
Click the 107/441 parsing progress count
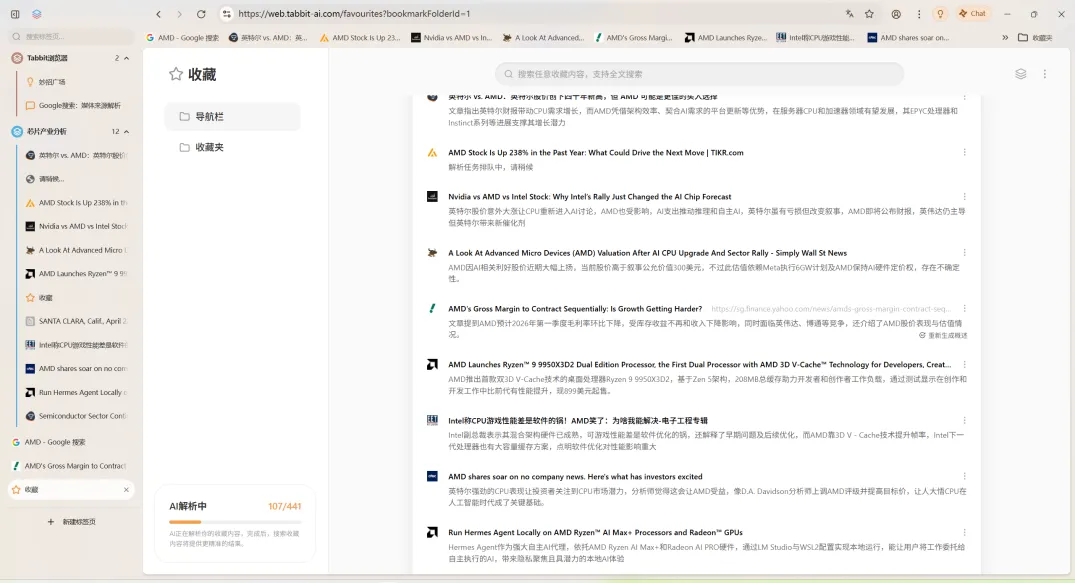[285, 506]
